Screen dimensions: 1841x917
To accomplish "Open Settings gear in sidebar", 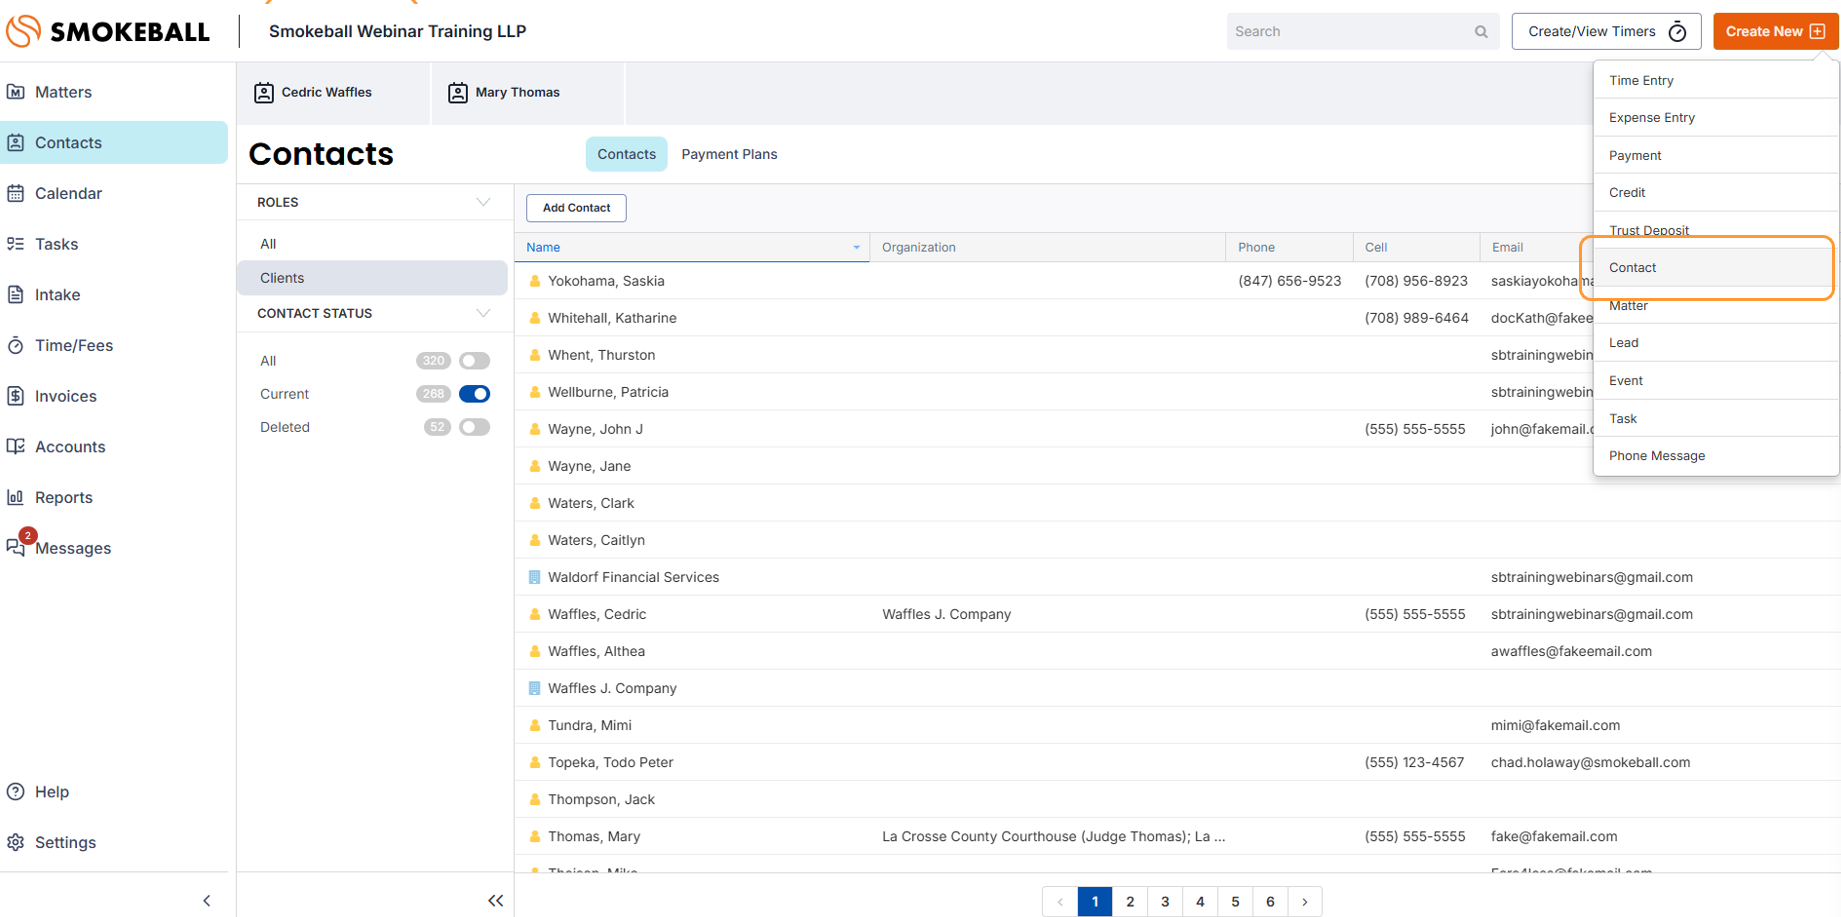I will coord(16,842).
